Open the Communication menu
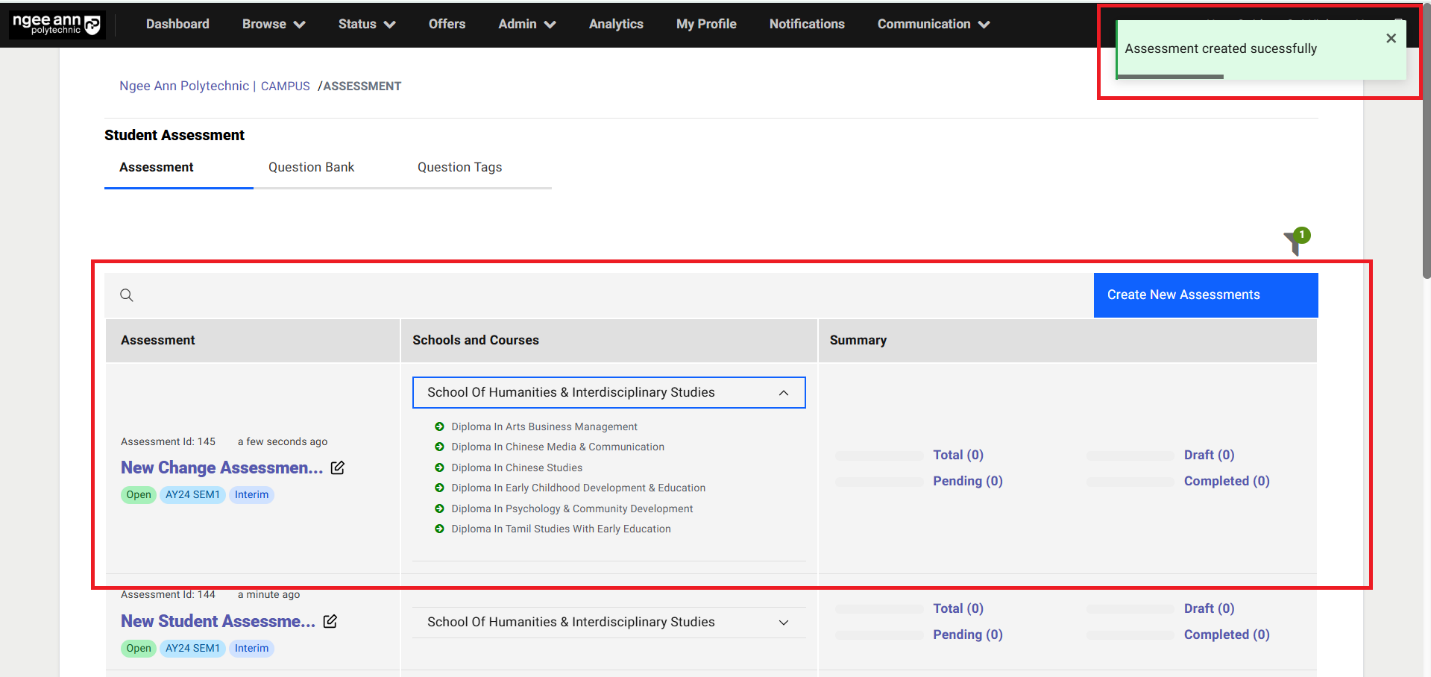The height and width of the screenshot is (677, 1431). pyautogui.click(x=933, y=24)
